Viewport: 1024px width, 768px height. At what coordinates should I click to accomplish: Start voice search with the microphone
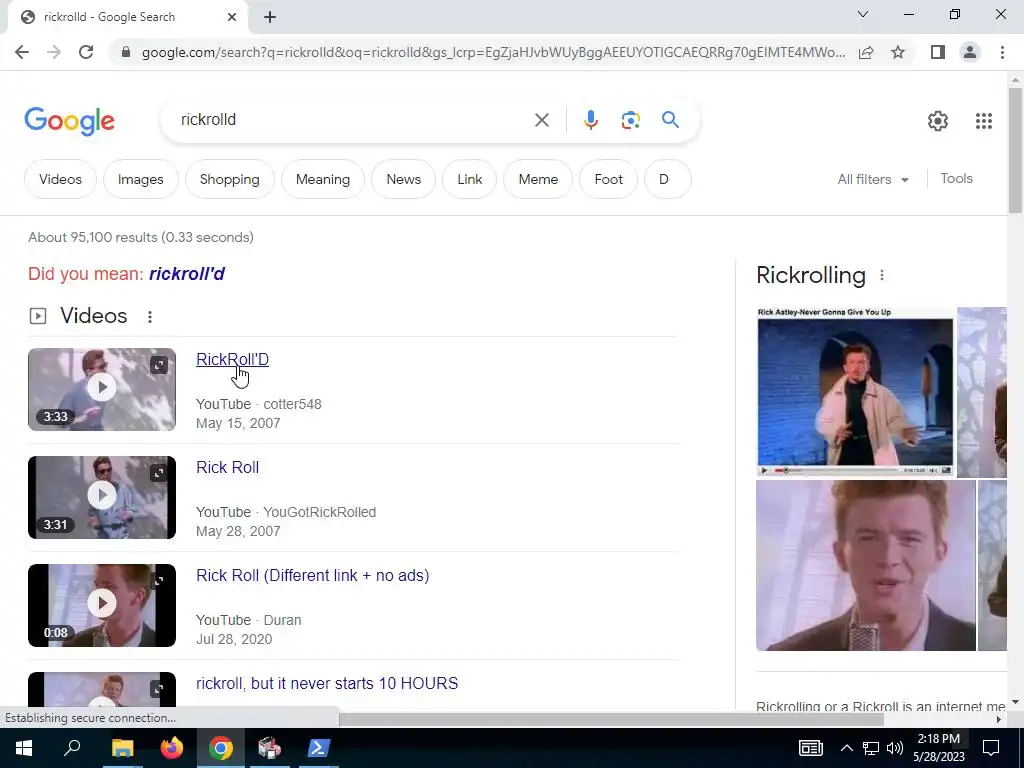[590, 120]
